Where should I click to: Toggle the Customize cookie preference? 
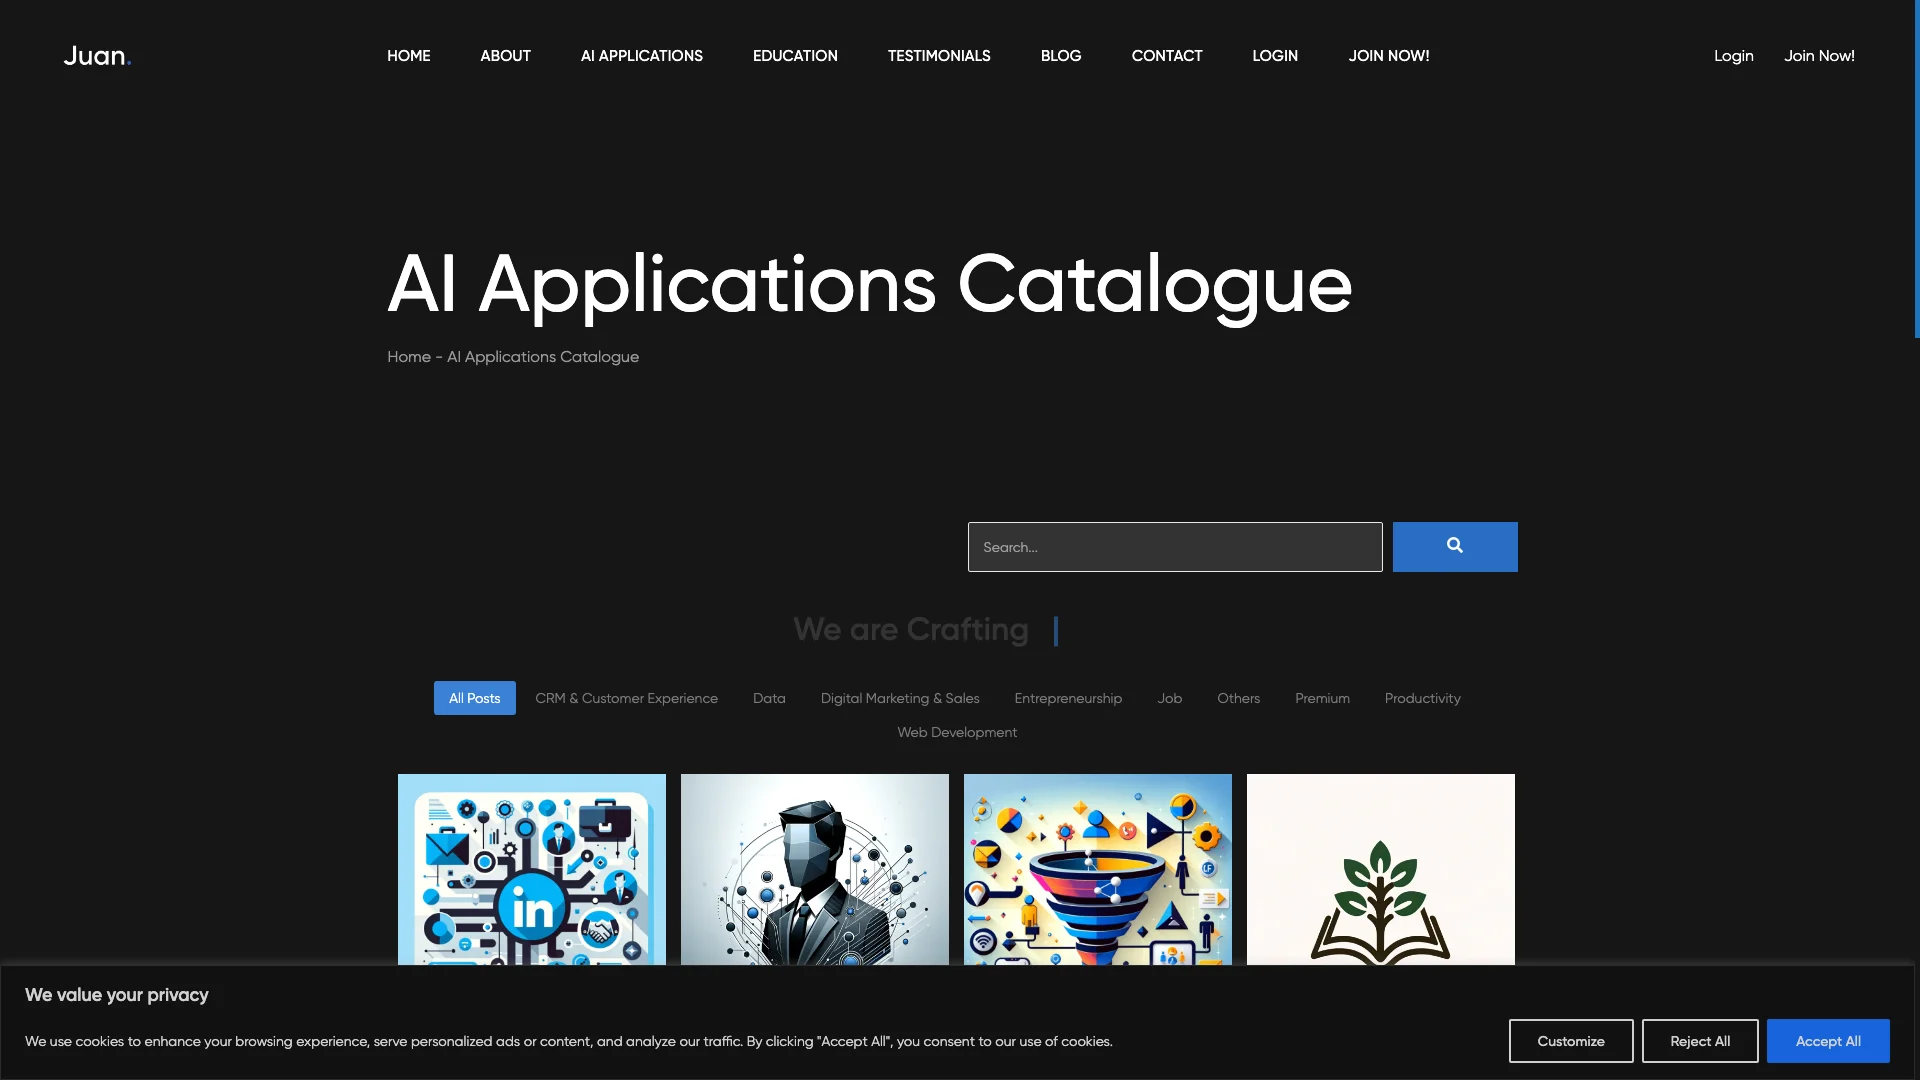click(x=1571, y=1040)
